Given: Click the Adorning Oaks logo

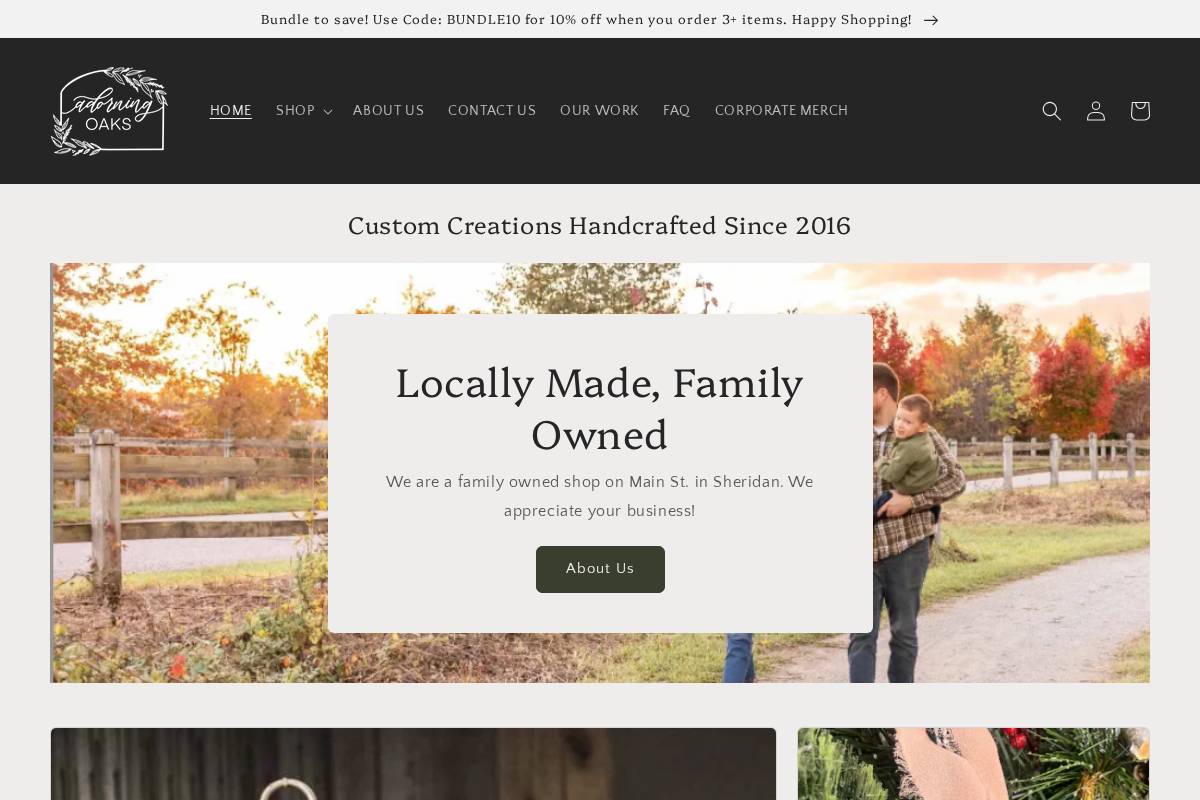Looking at the screenshot, I should click(109, 111).
